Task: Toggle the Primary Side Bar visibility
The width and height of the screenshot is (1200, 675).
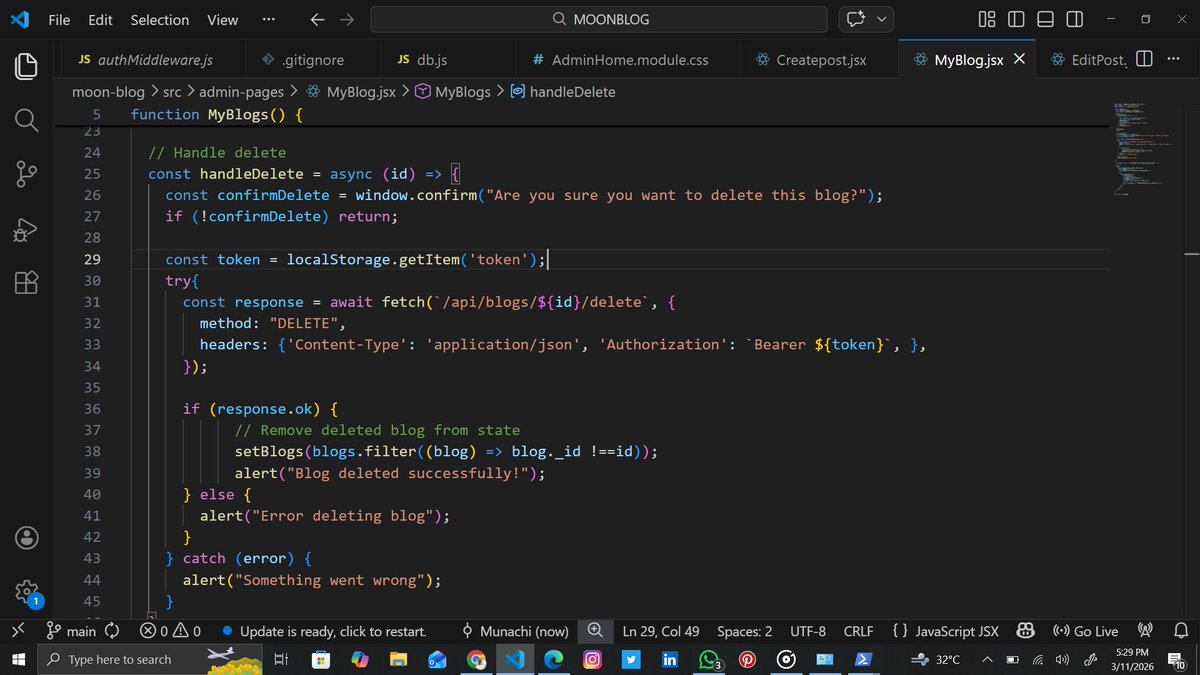Action: tap(1016, 19)
